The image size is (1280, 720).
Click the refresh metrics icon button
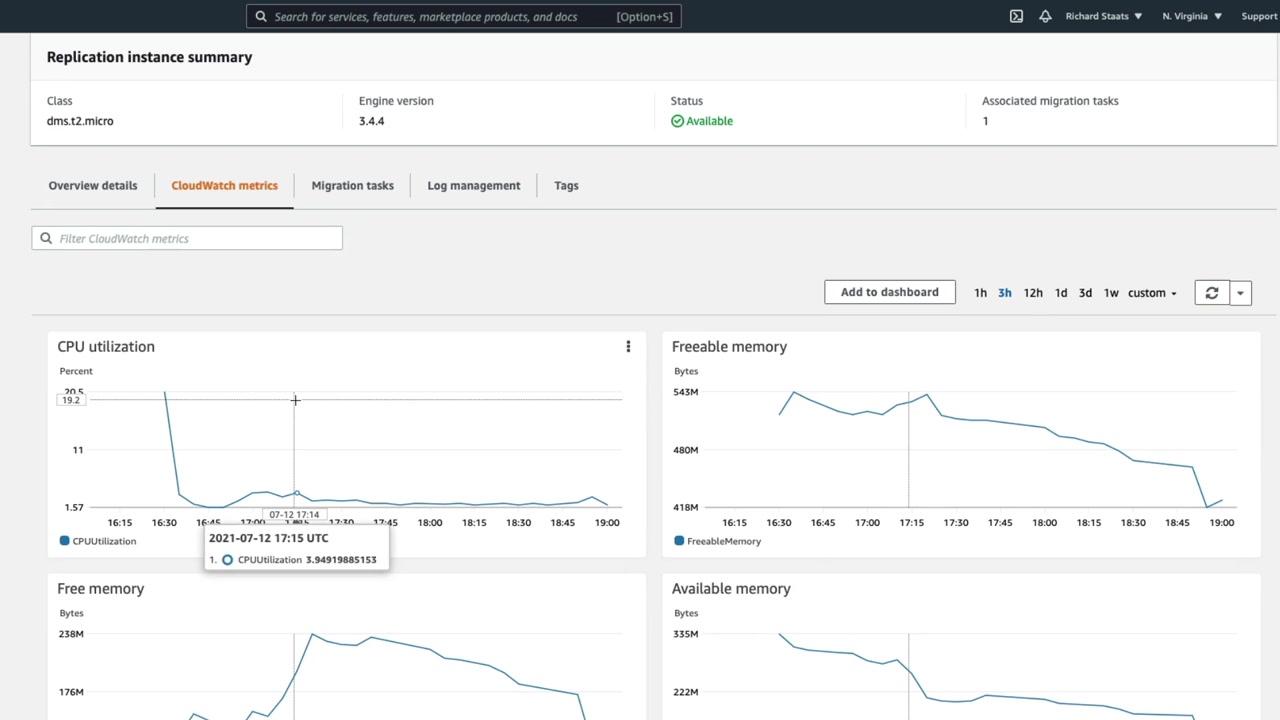click(x=1211, y=293)
